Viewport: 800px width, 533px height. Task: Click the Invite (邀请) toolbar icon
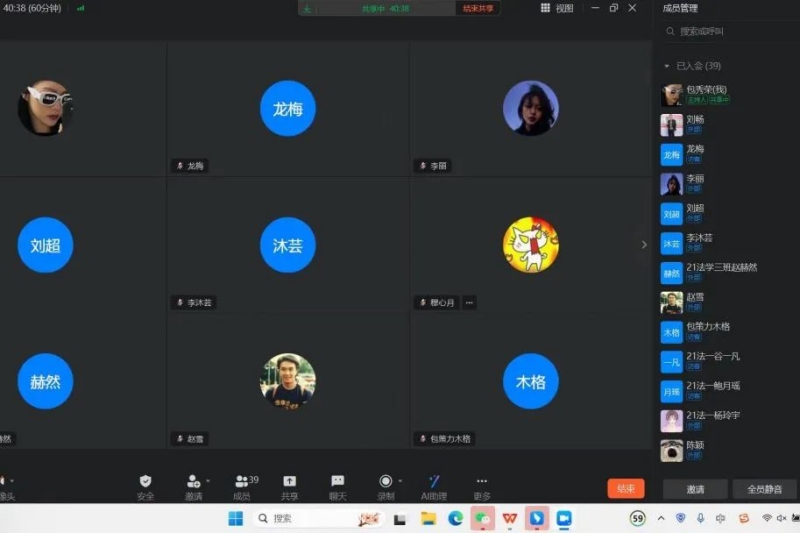193,482
